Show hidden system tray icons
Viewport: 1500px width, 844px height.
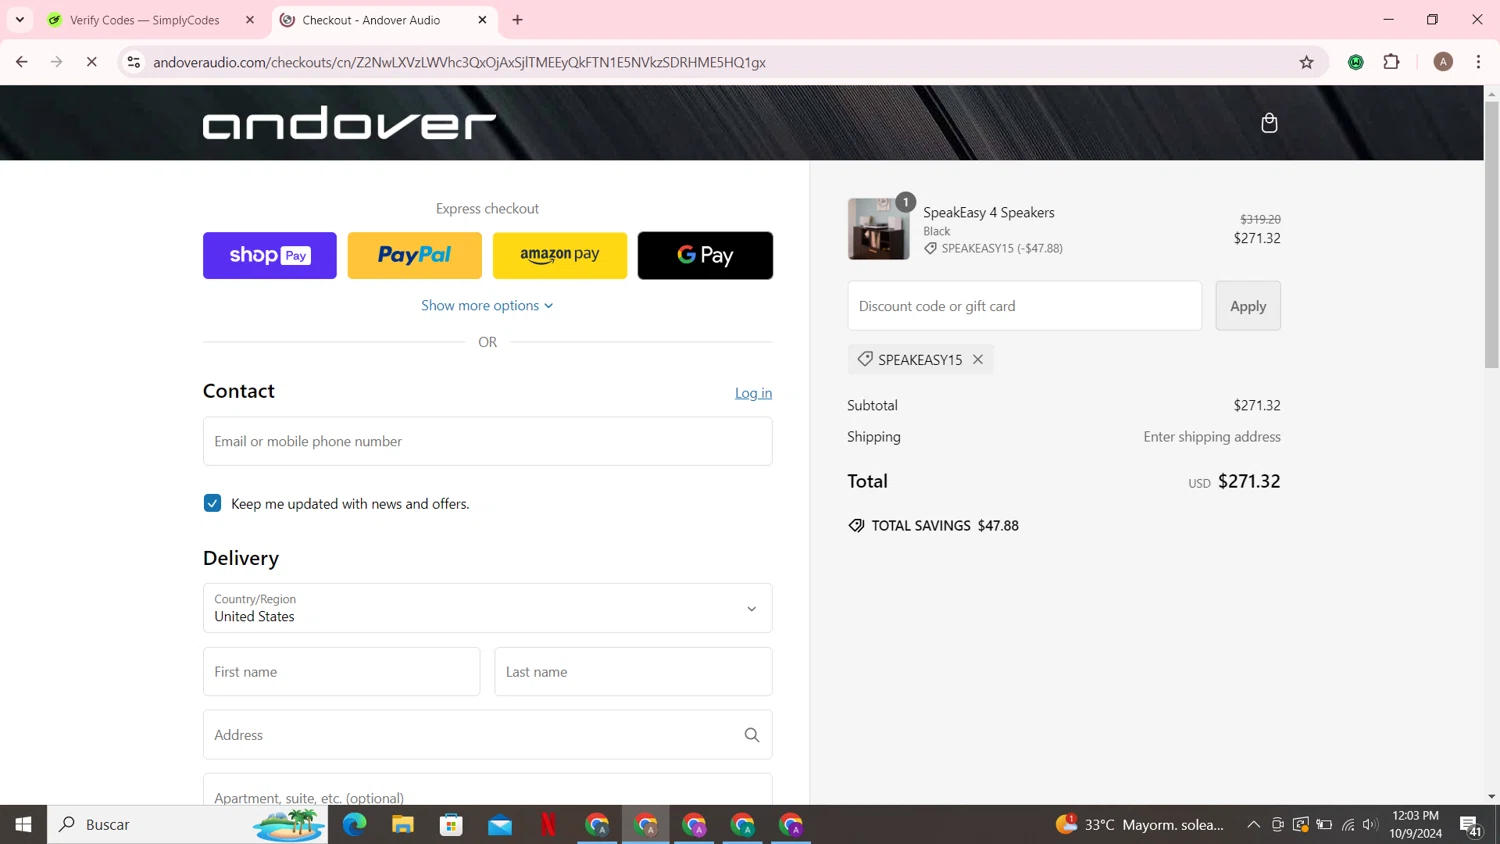pyautogui.click(x=1253, y=825)
